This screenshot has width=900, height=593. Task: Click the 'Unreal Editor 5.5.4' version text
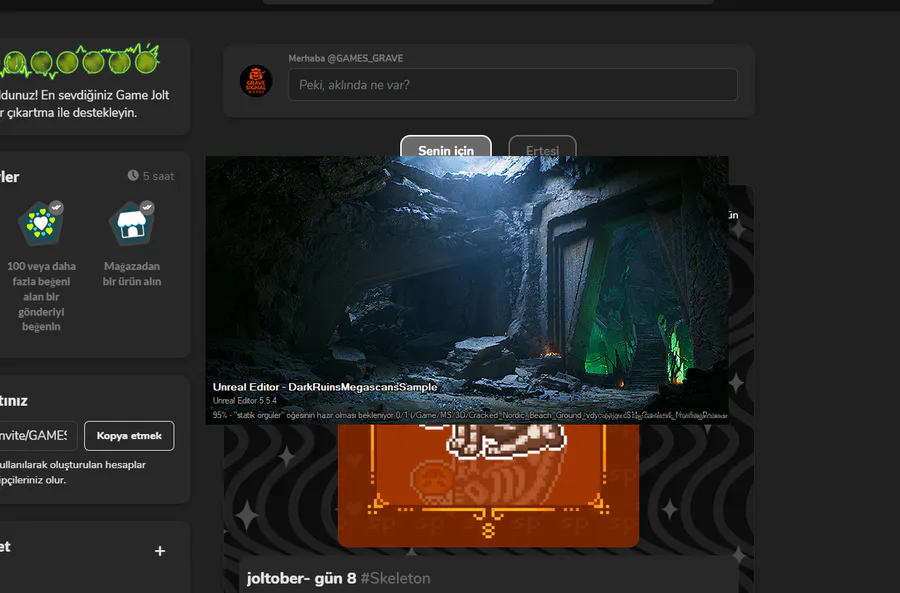245,401
